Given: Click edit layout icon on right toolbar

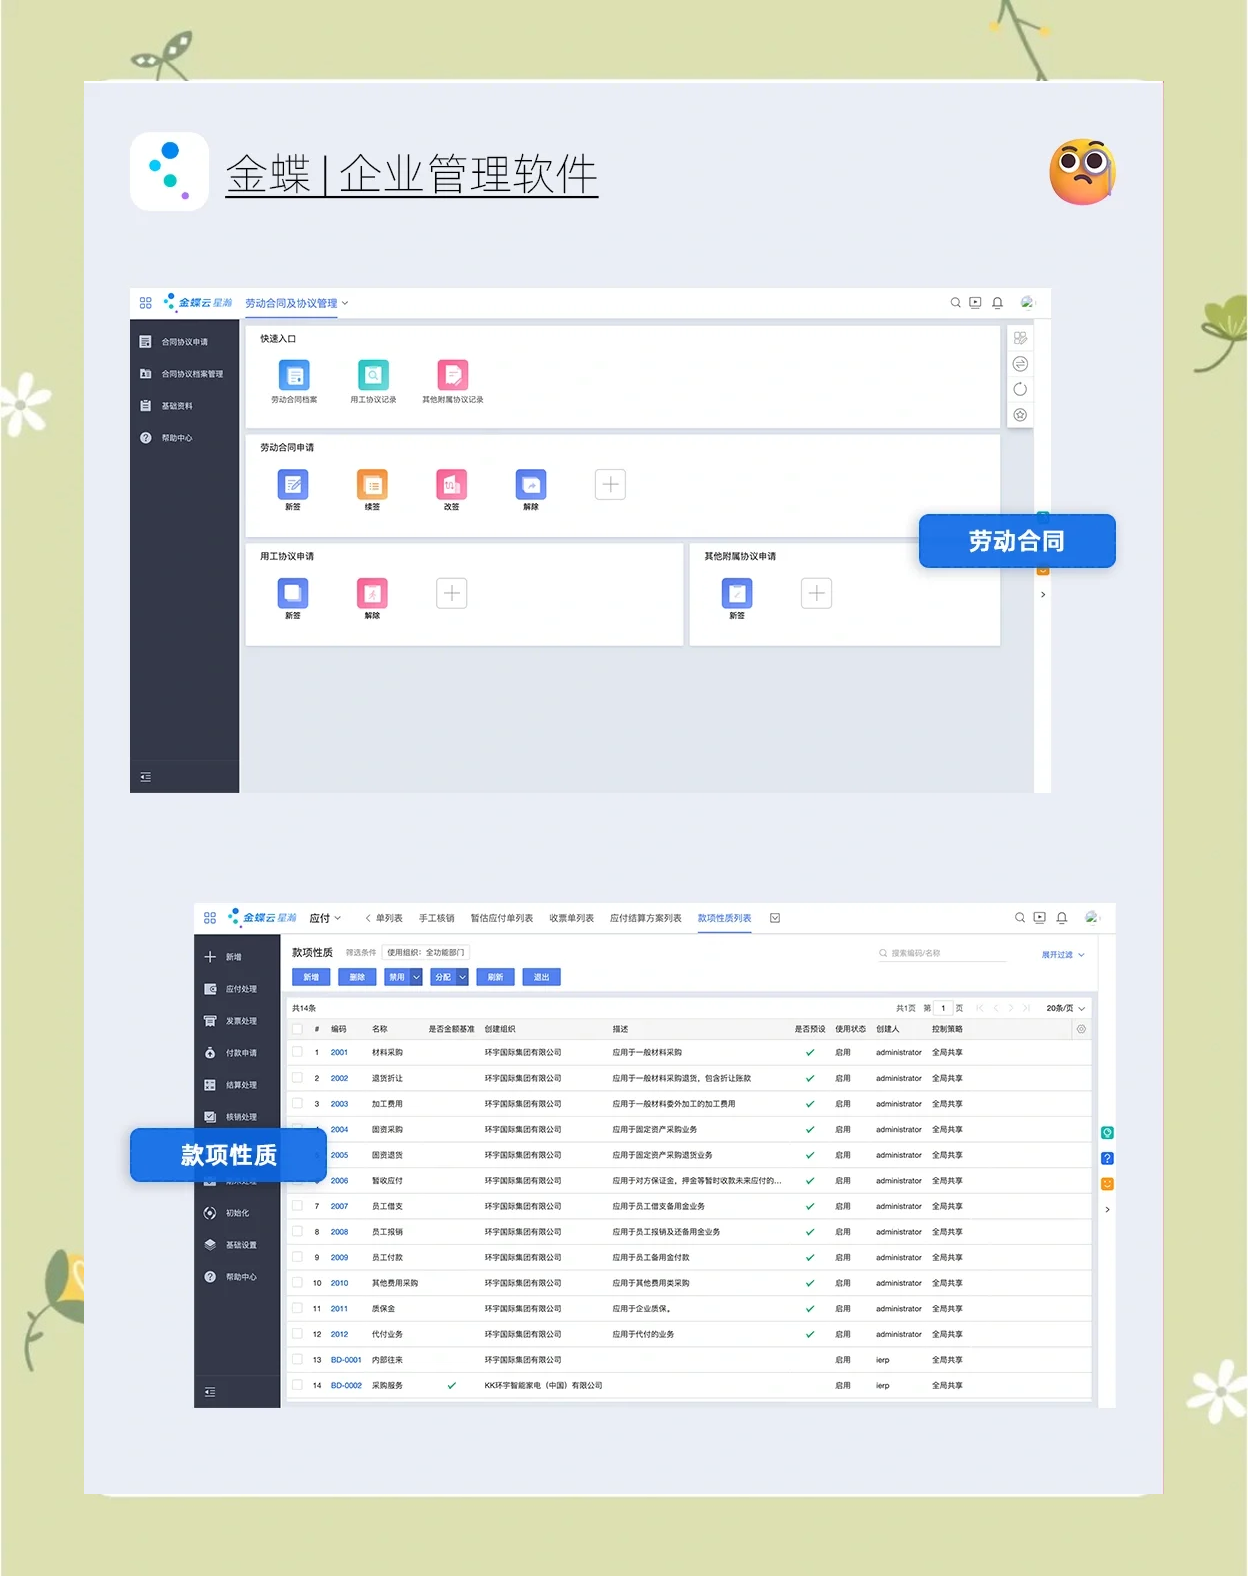Looking at the screenshot, I should 1020,338.
